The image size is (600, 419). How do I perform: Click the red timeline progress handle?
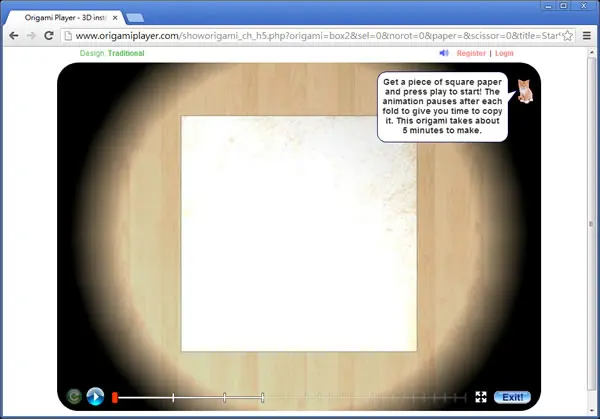[114, 398]
